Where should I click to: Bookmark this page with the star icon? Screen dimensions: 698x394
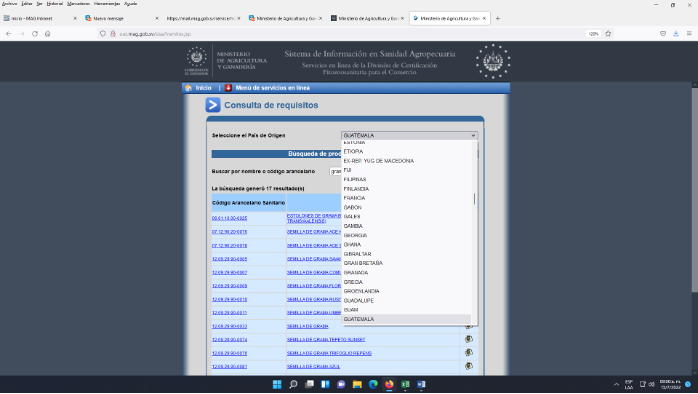pyautogui.click(x=608, y=34)
